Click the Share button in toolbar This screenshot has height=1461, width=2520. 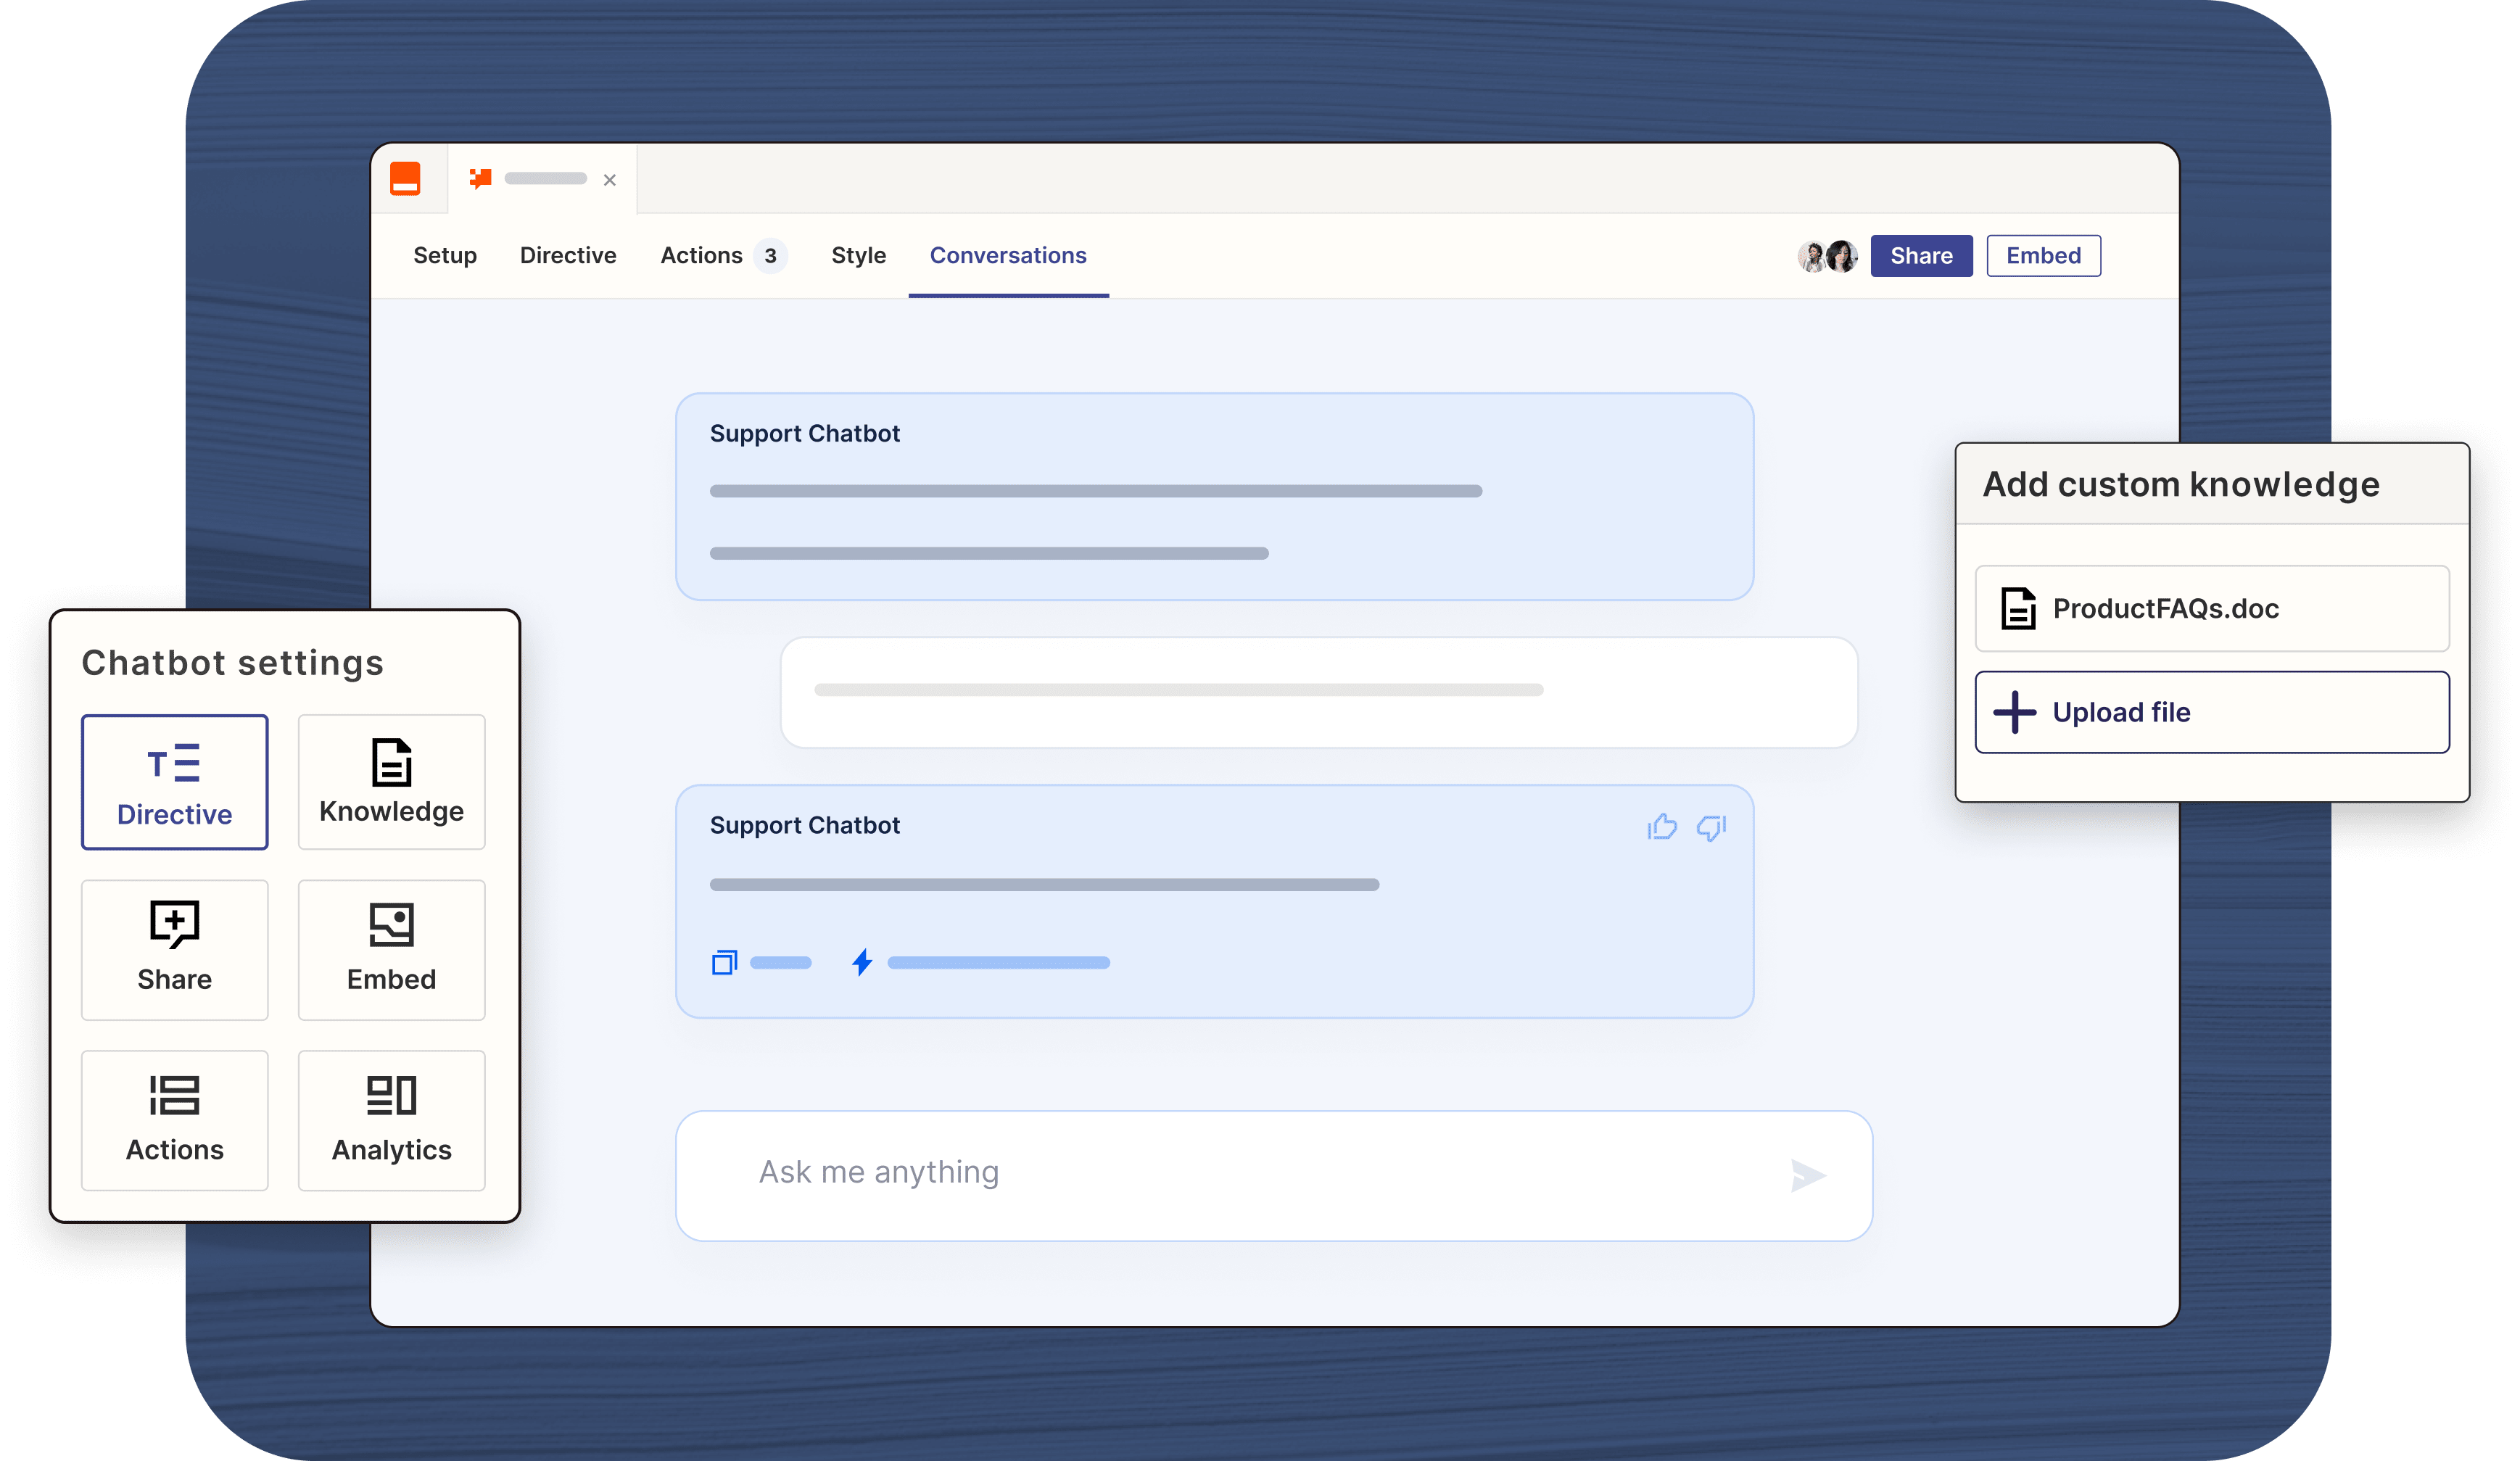1920,256
